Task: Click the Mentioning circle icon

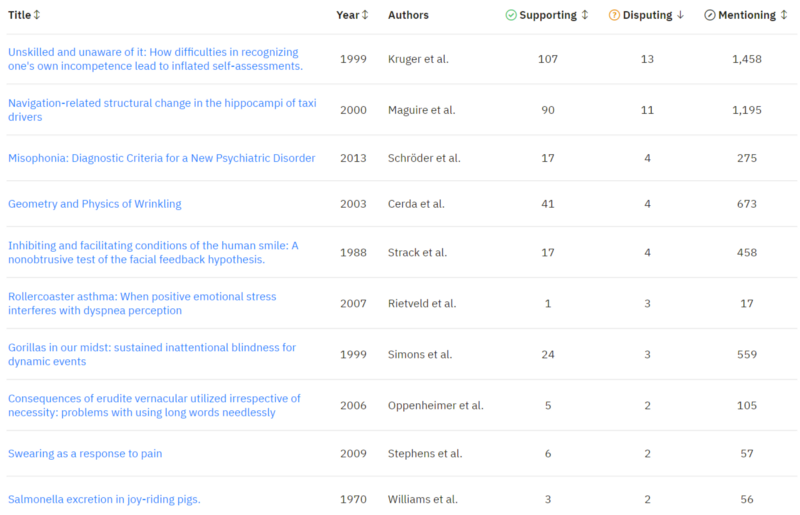Action: pyautogui.click(x=709, y=15)
